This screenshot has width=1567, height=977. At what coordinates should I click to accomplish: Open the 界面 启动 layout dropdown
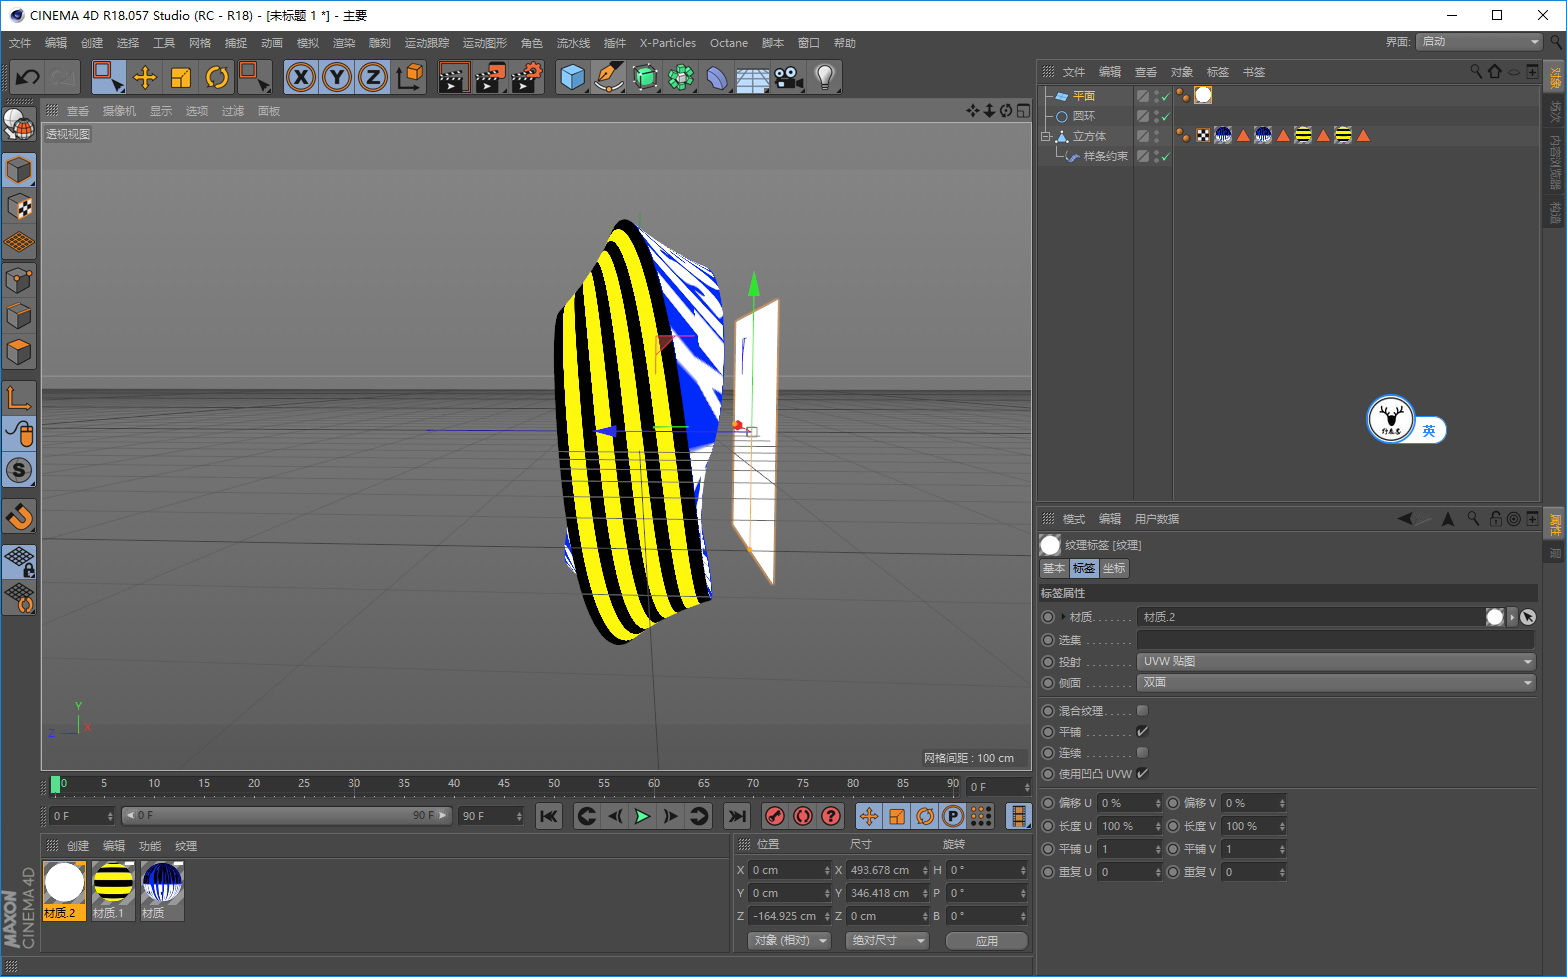(1479, 41)
